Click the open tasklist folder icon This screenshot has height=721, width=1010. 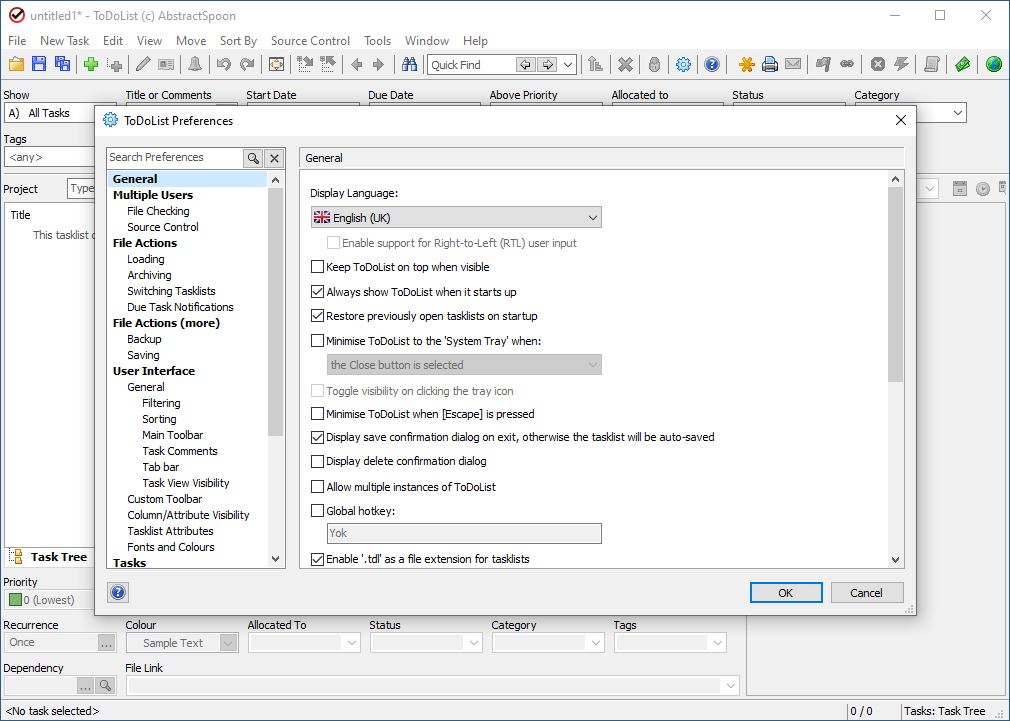[16, 64]
